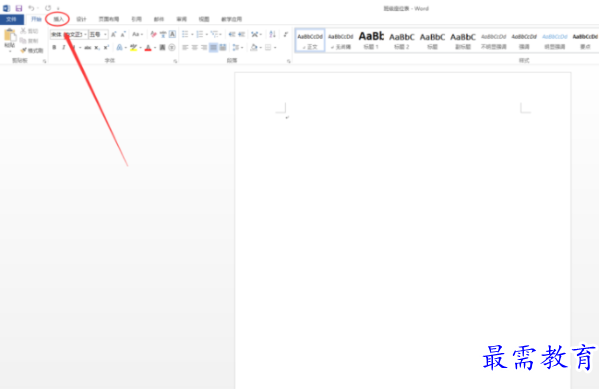Open the Paragraph group dialog launcher
This screenshot has width=604, height=389.
pos(289,61)
